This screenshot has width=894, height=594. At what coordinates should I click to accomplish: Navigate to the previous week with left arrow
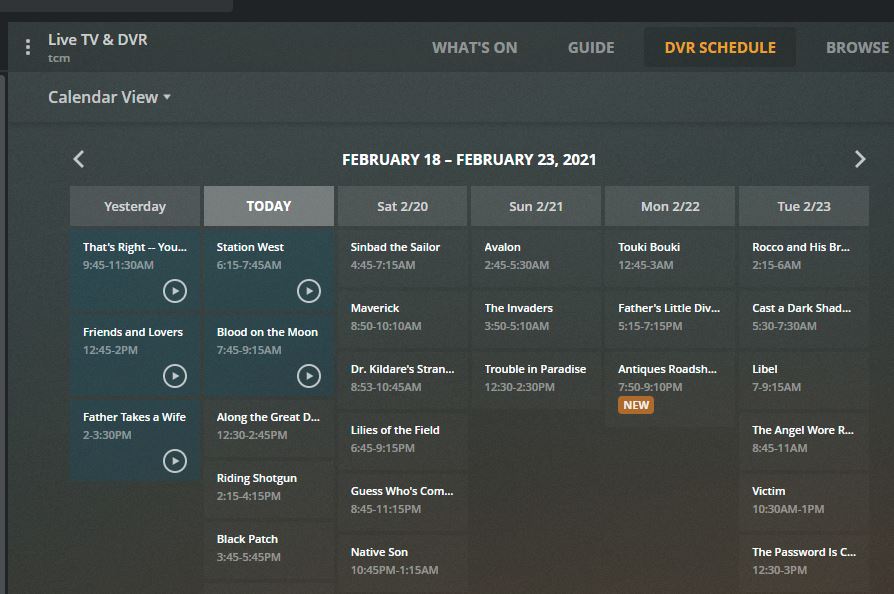point(78,158)
